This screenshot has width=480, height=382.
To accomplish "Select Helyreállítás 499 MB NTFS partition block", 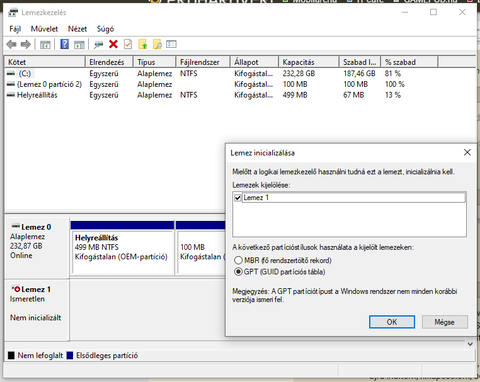I will coord(123,248).
